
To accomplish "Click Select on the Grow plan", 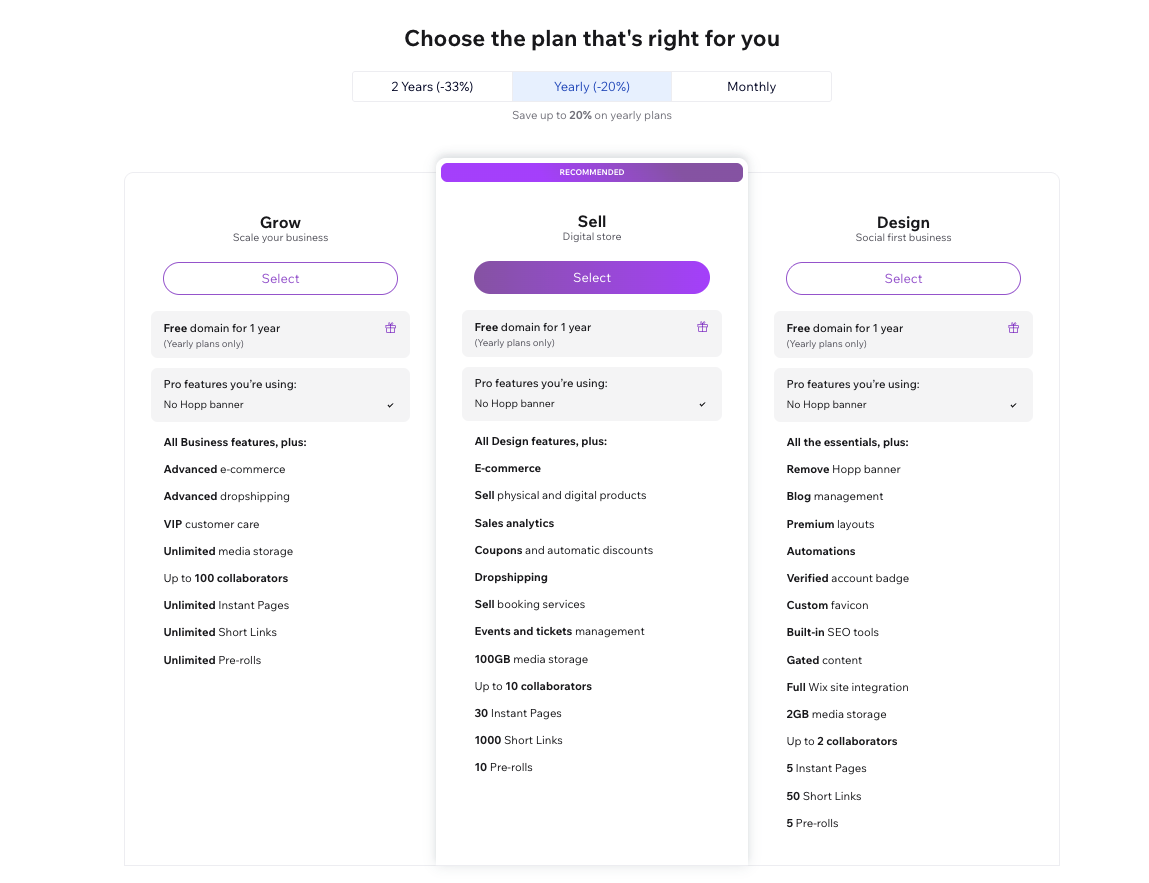I will 280,278.
